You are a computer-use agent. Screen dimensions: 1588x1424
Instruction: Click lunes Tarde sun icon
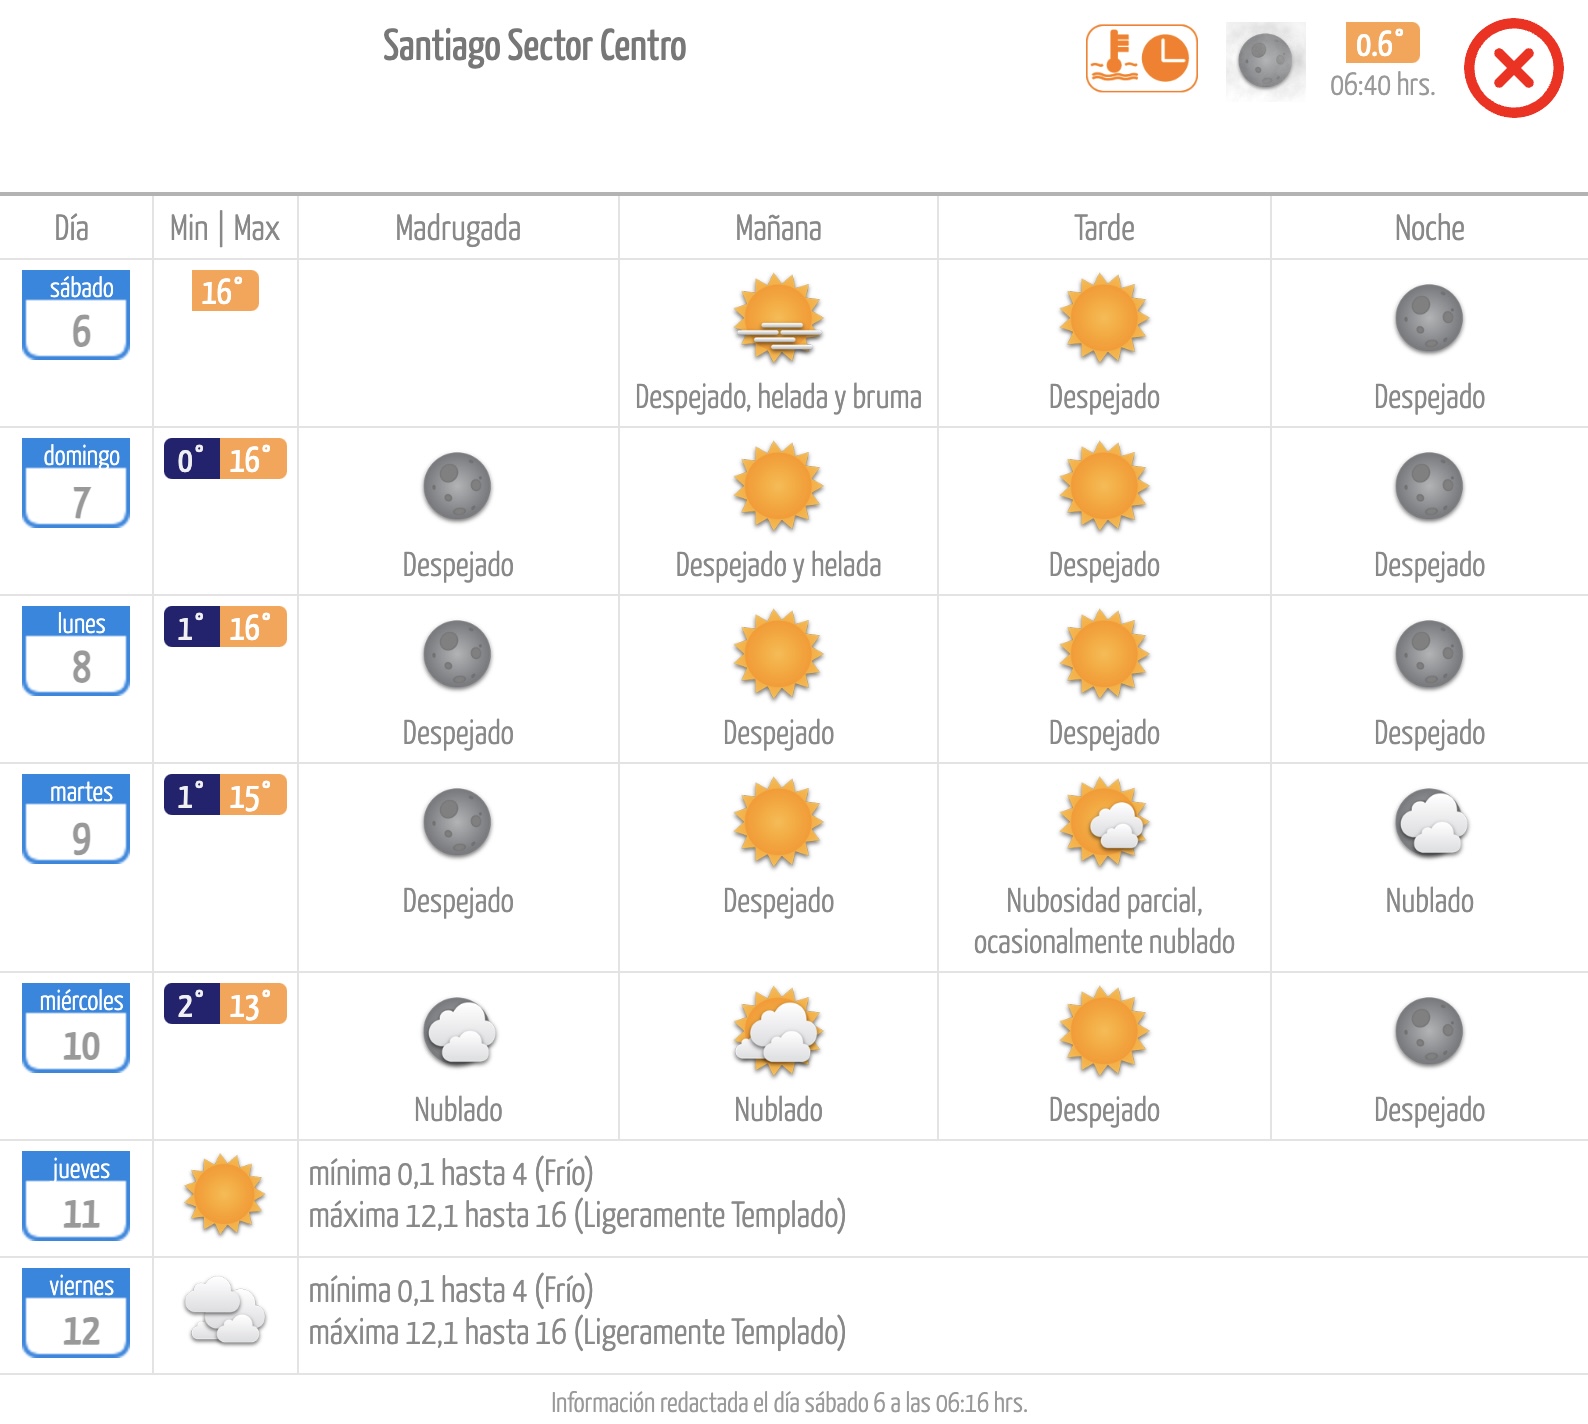(1104, 655)
